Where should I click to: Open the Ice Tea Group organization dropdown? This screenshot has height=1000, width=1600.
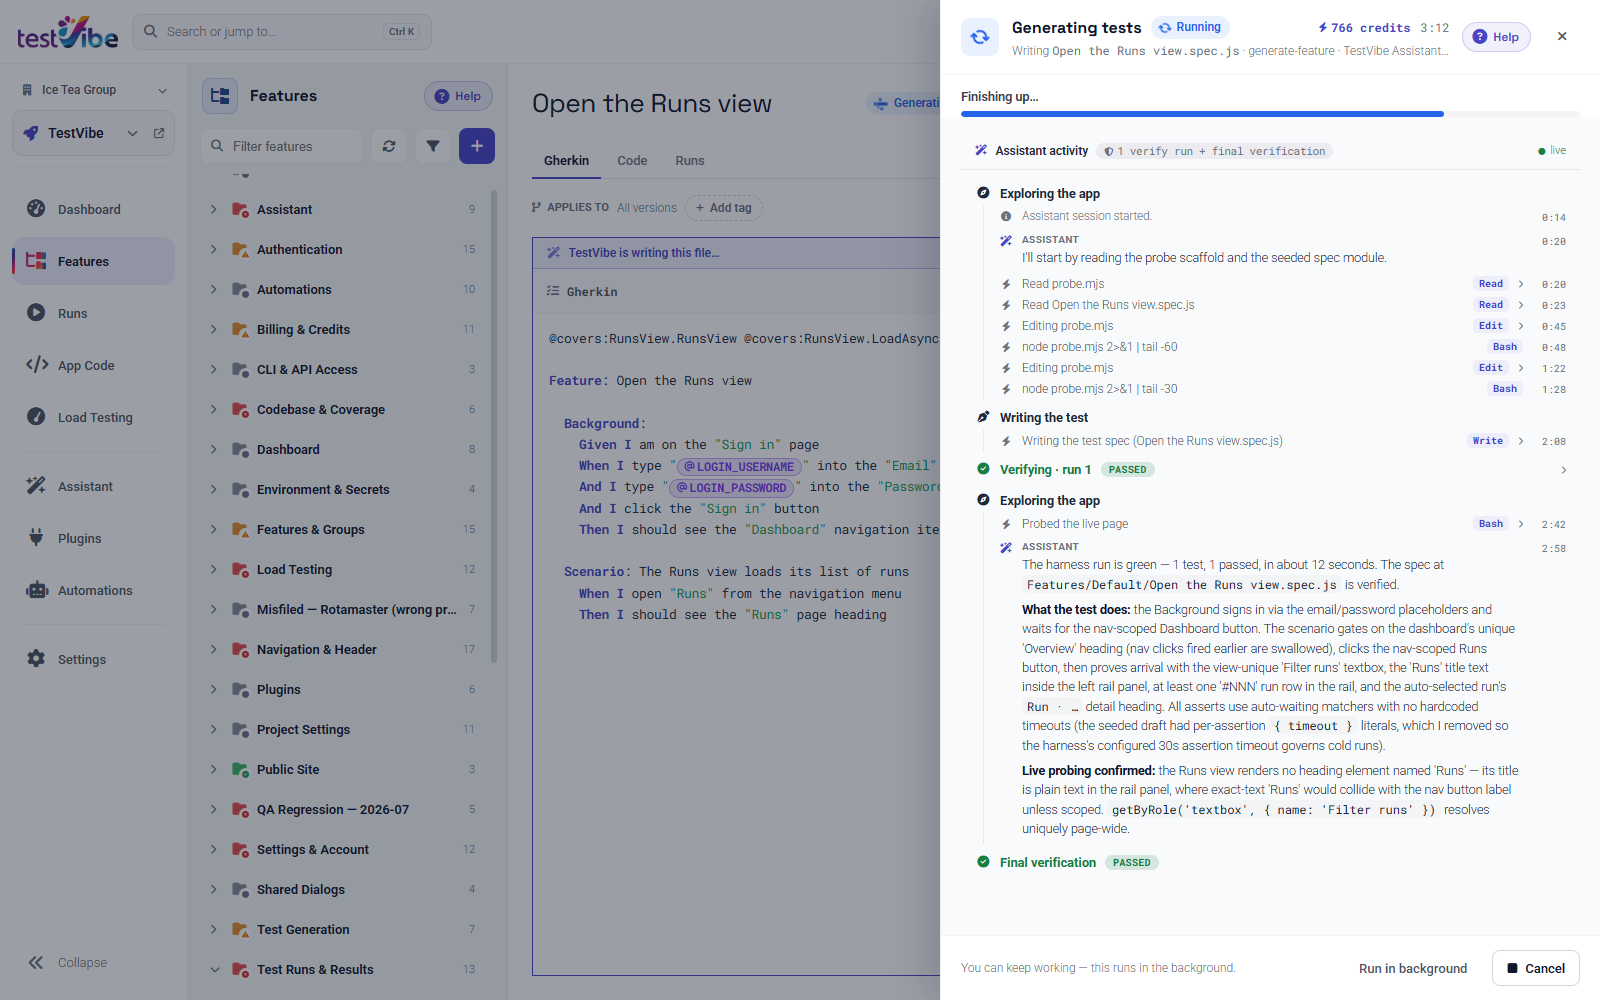tap(94, 90)
